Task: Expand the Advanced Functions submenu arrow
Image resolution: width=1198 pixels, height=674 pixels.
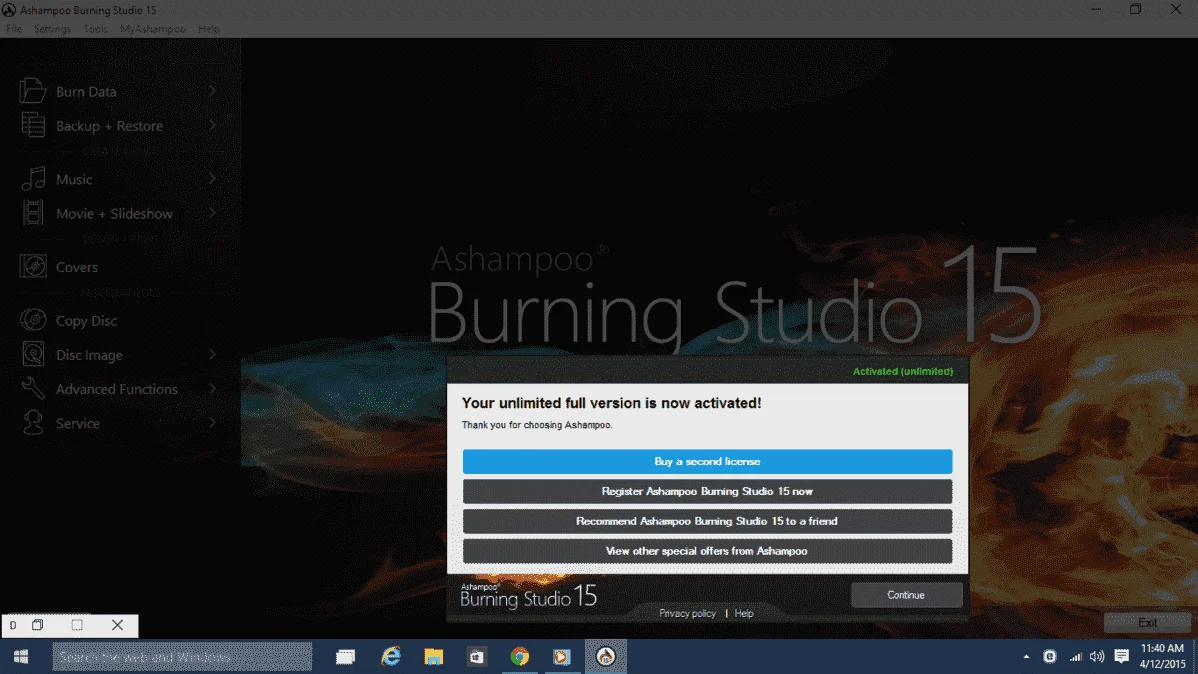Action: 212,389
